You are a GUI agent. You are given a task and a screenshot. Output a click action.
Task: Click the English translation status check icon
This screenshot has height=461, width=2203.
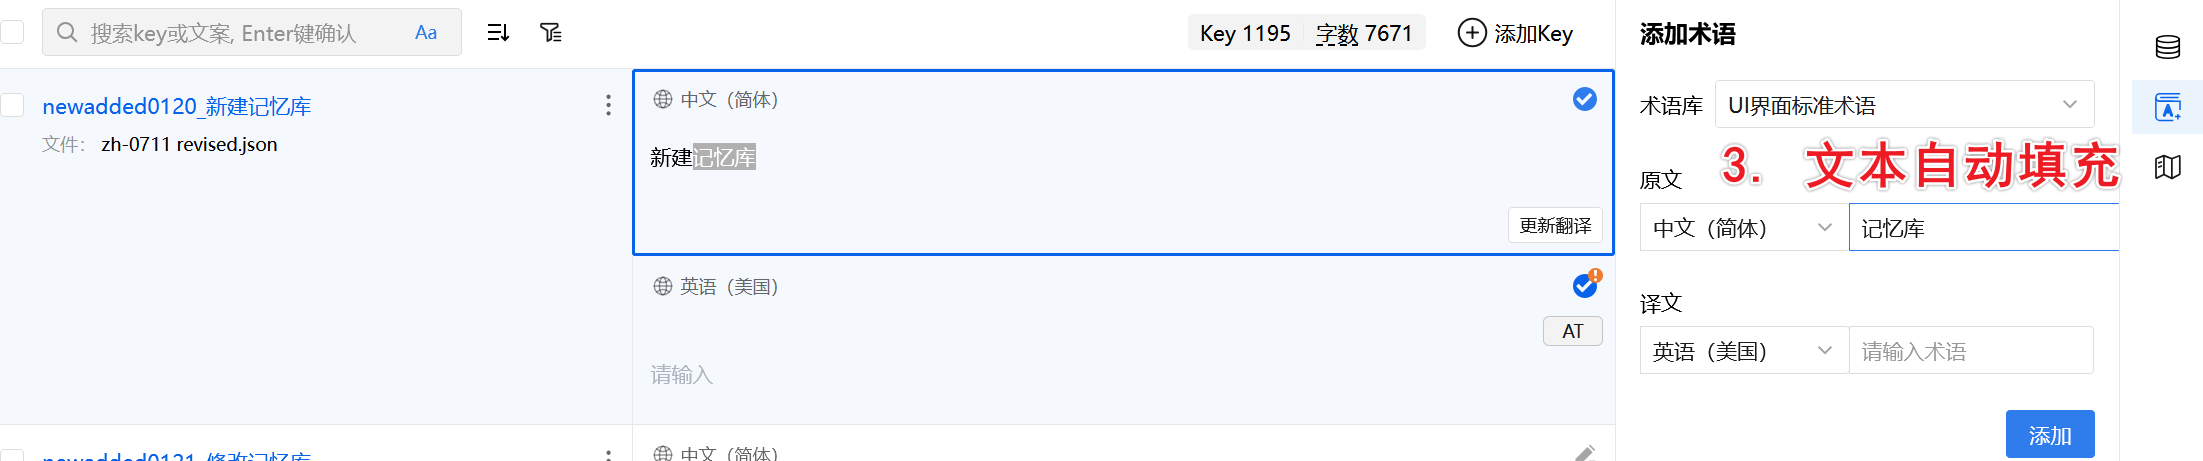click(x=1584, y=286)
